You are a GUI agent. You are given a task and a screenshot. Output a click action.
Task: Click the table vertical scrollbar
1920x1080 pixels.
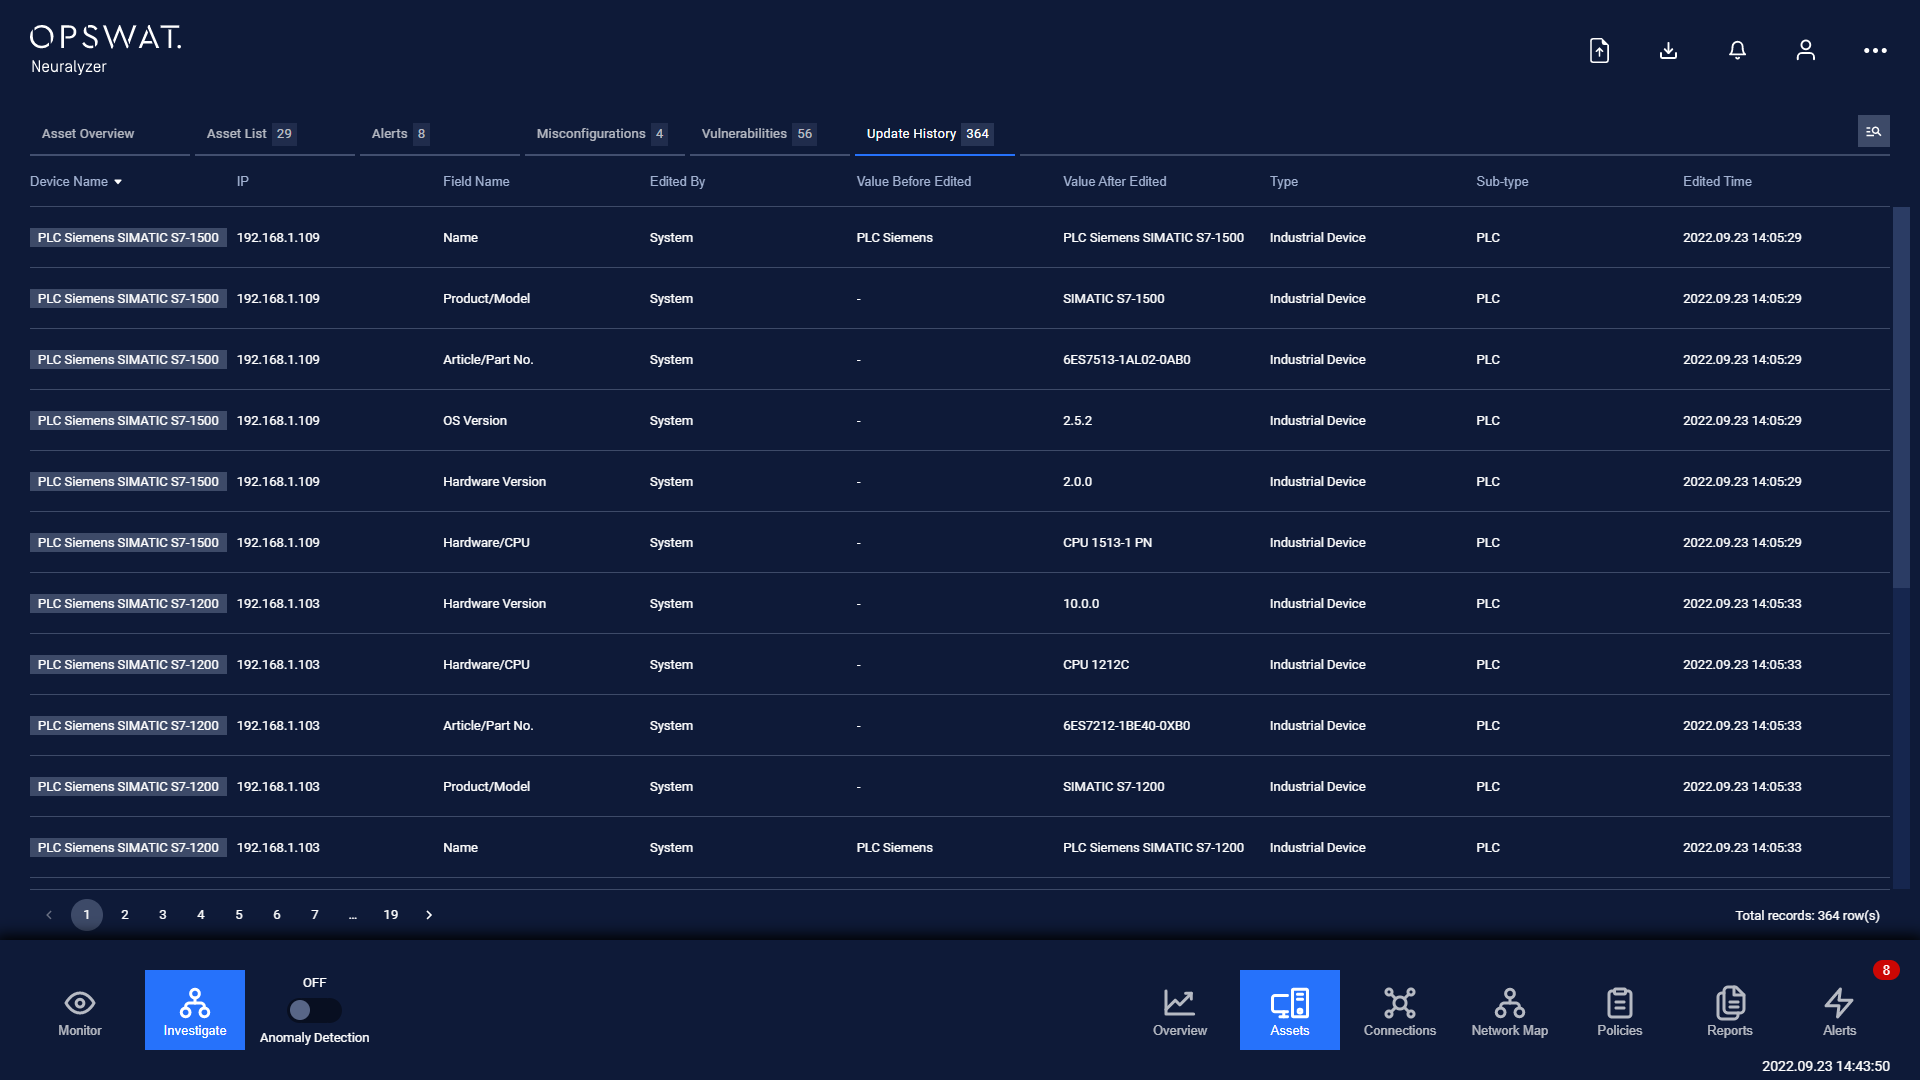pos(1901,397)
